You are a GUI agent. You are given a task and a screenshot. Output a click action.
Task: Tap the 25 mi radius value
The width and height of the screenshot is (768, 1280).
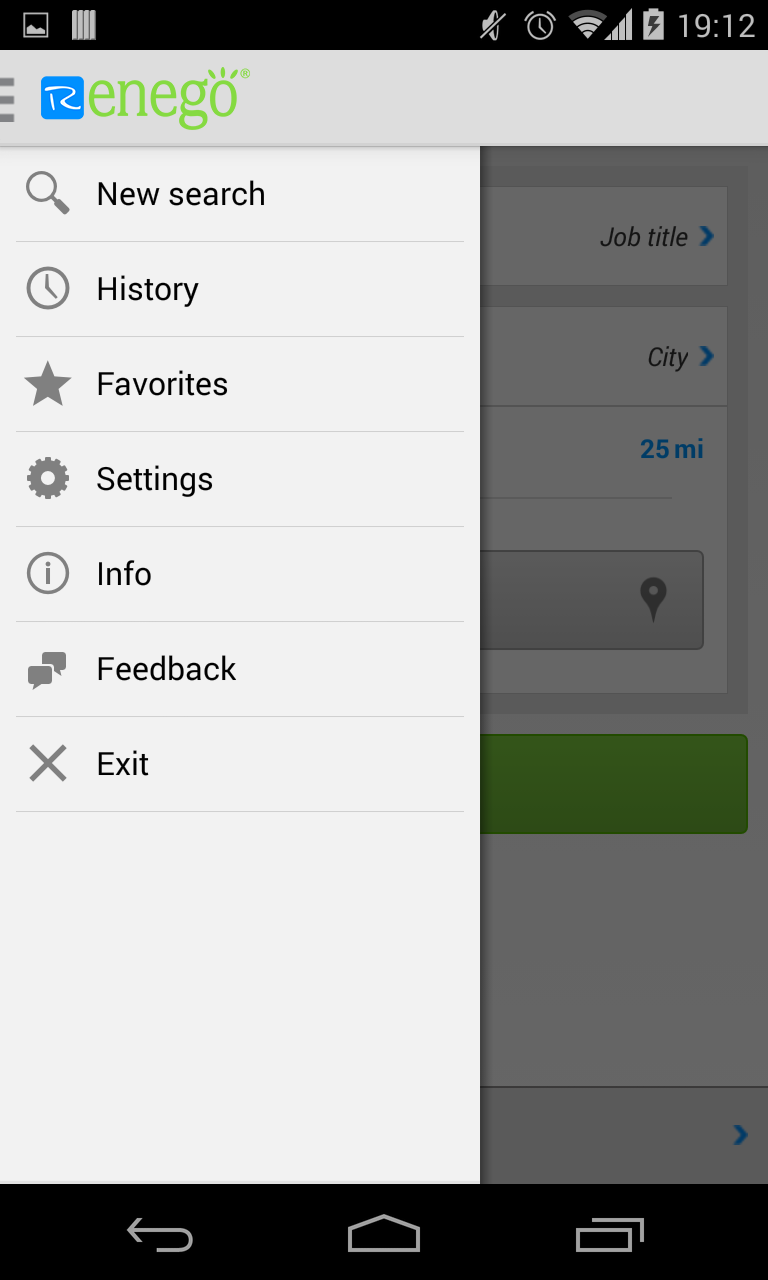[671, 449]
